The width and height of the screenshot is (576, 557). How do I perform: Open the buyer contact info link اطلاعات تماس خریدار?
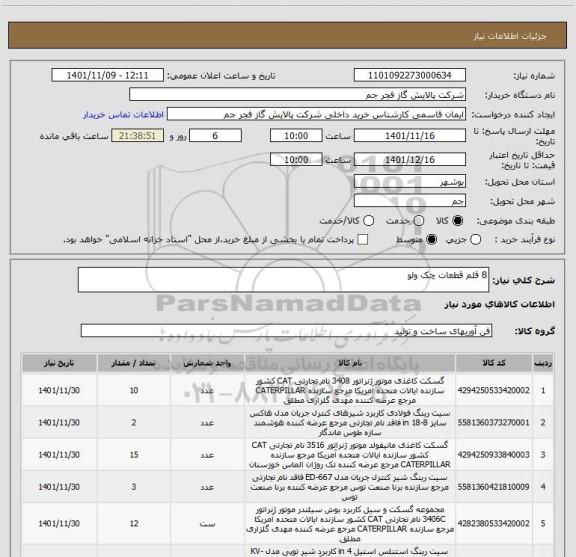123,115
